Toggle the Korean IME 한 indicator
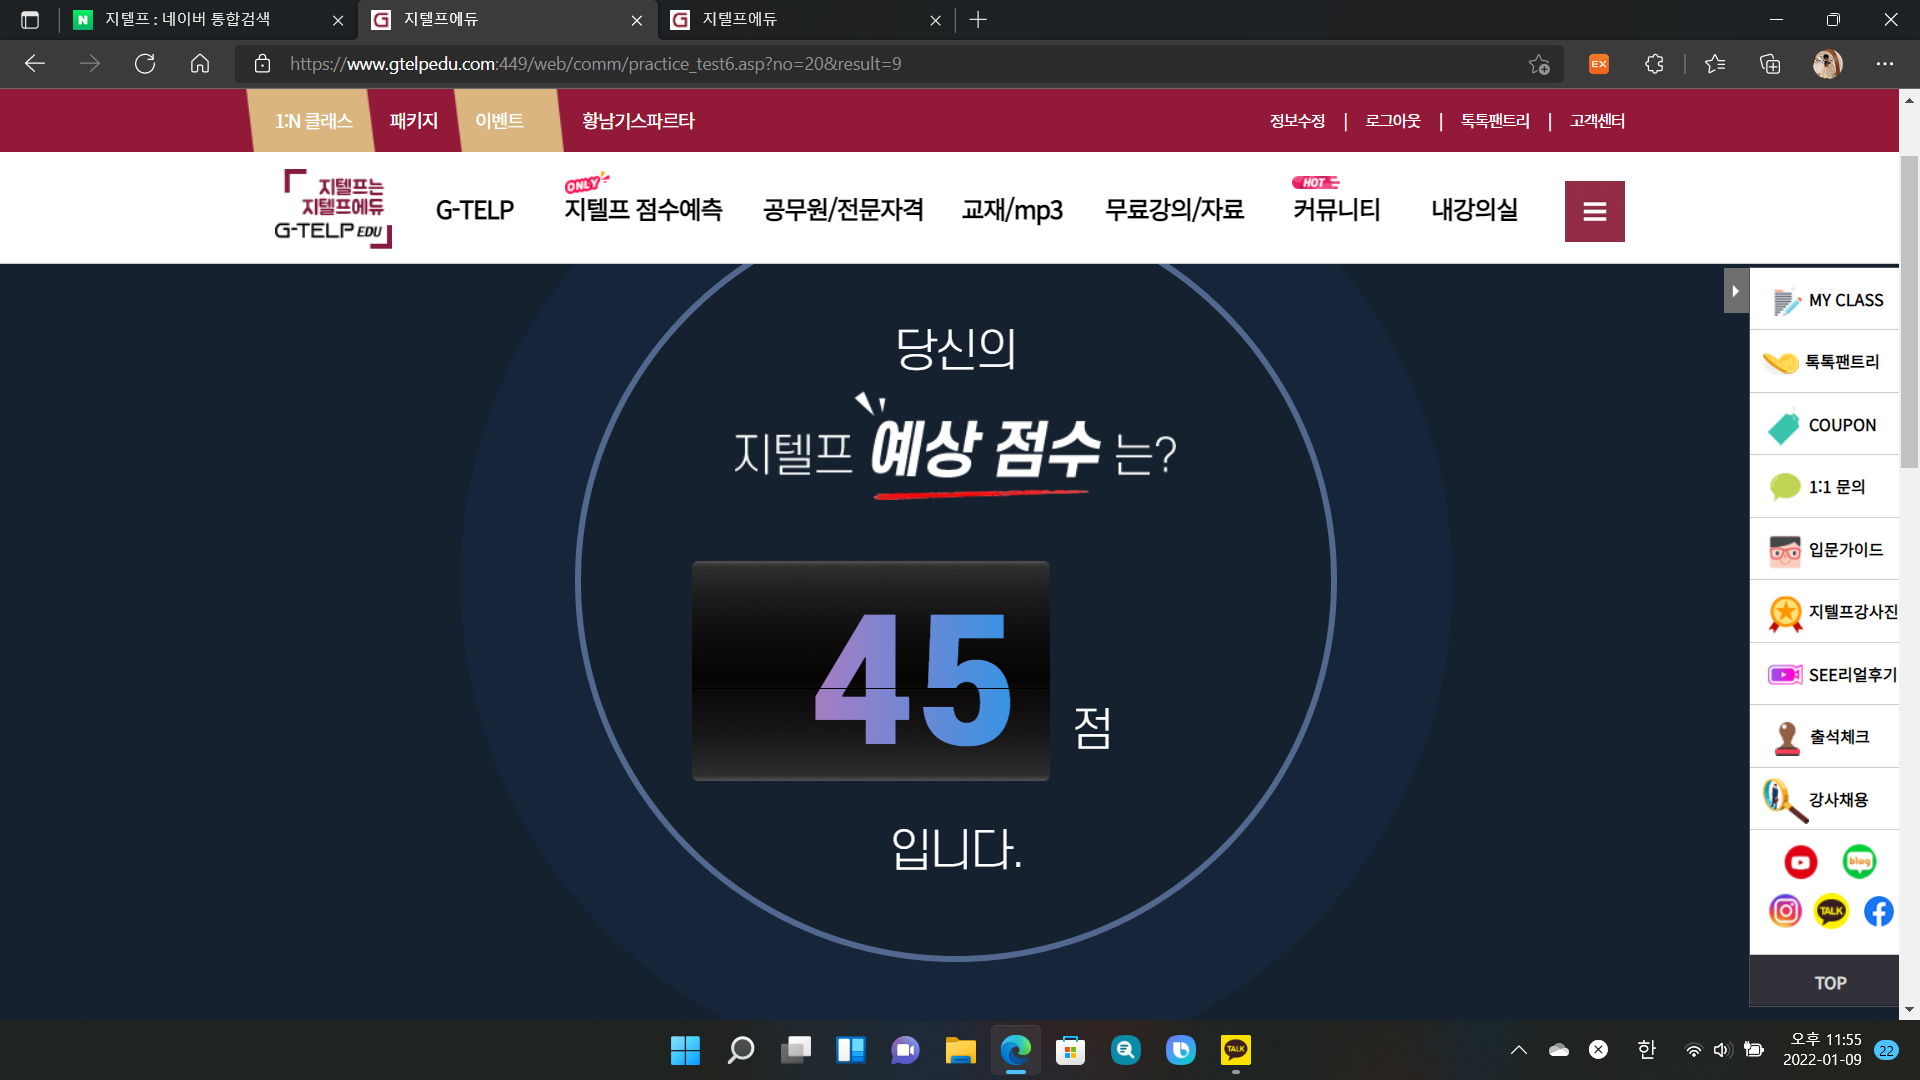 click(1646, 1050)
